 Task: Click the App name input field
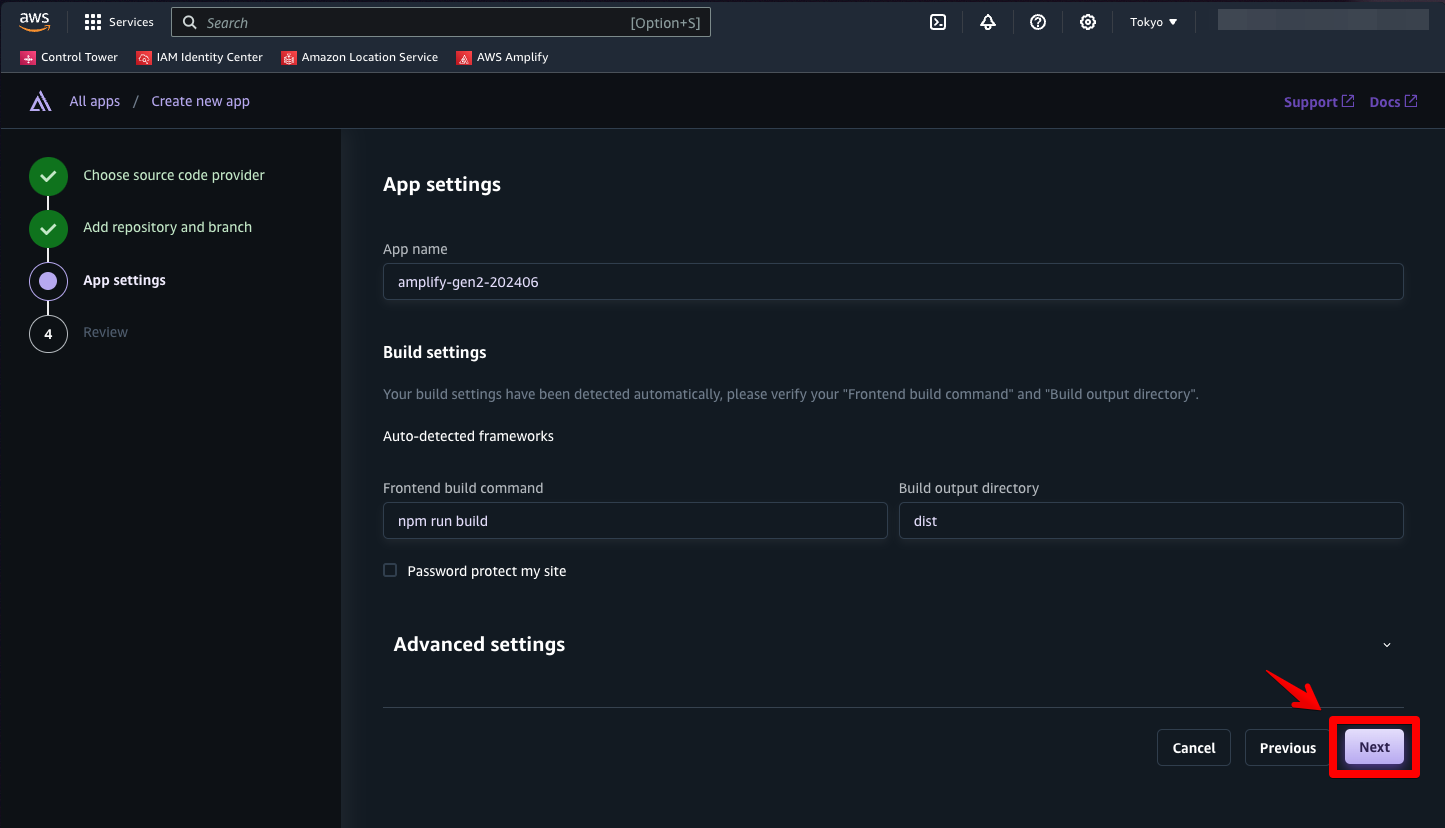[x=892, y=282]
